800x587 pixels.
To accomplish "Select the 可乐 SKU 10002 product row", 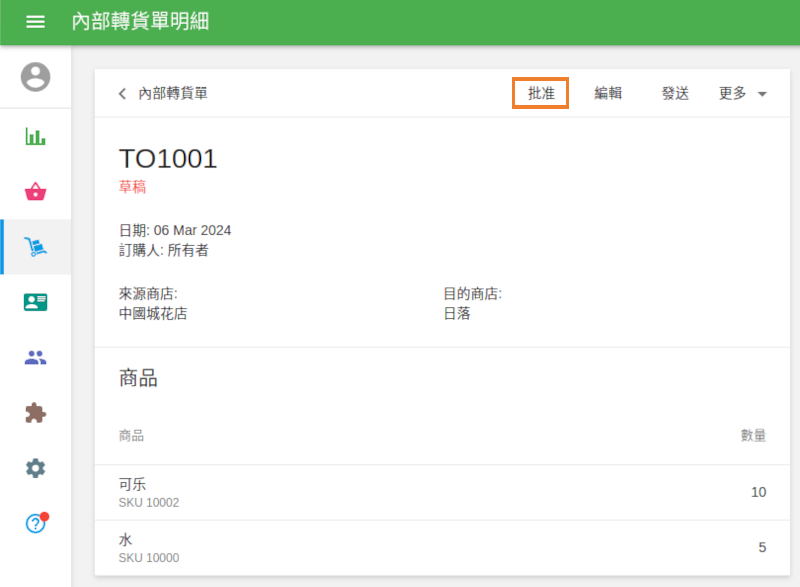I will click(x=442, y=492).
